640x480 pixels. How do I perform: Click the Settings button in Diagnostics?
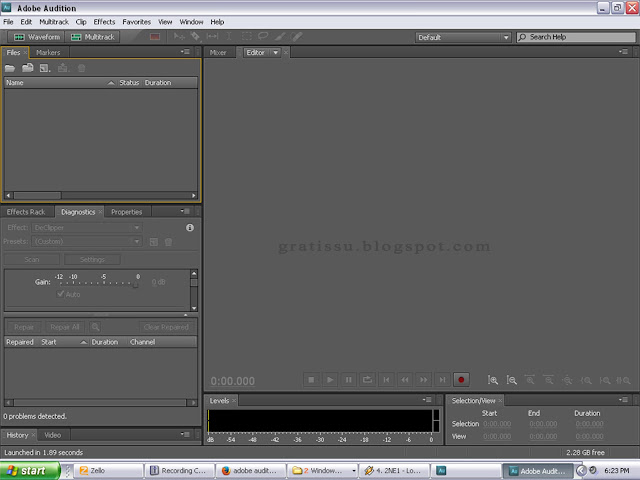pos(92,260)
